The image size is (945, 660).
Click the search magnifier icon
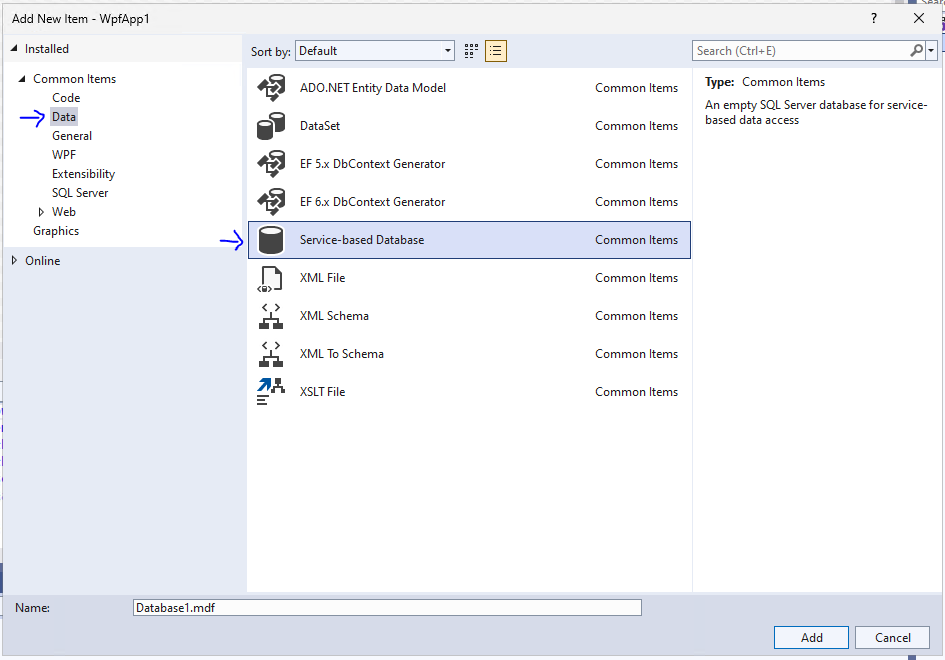pos(916,51)
